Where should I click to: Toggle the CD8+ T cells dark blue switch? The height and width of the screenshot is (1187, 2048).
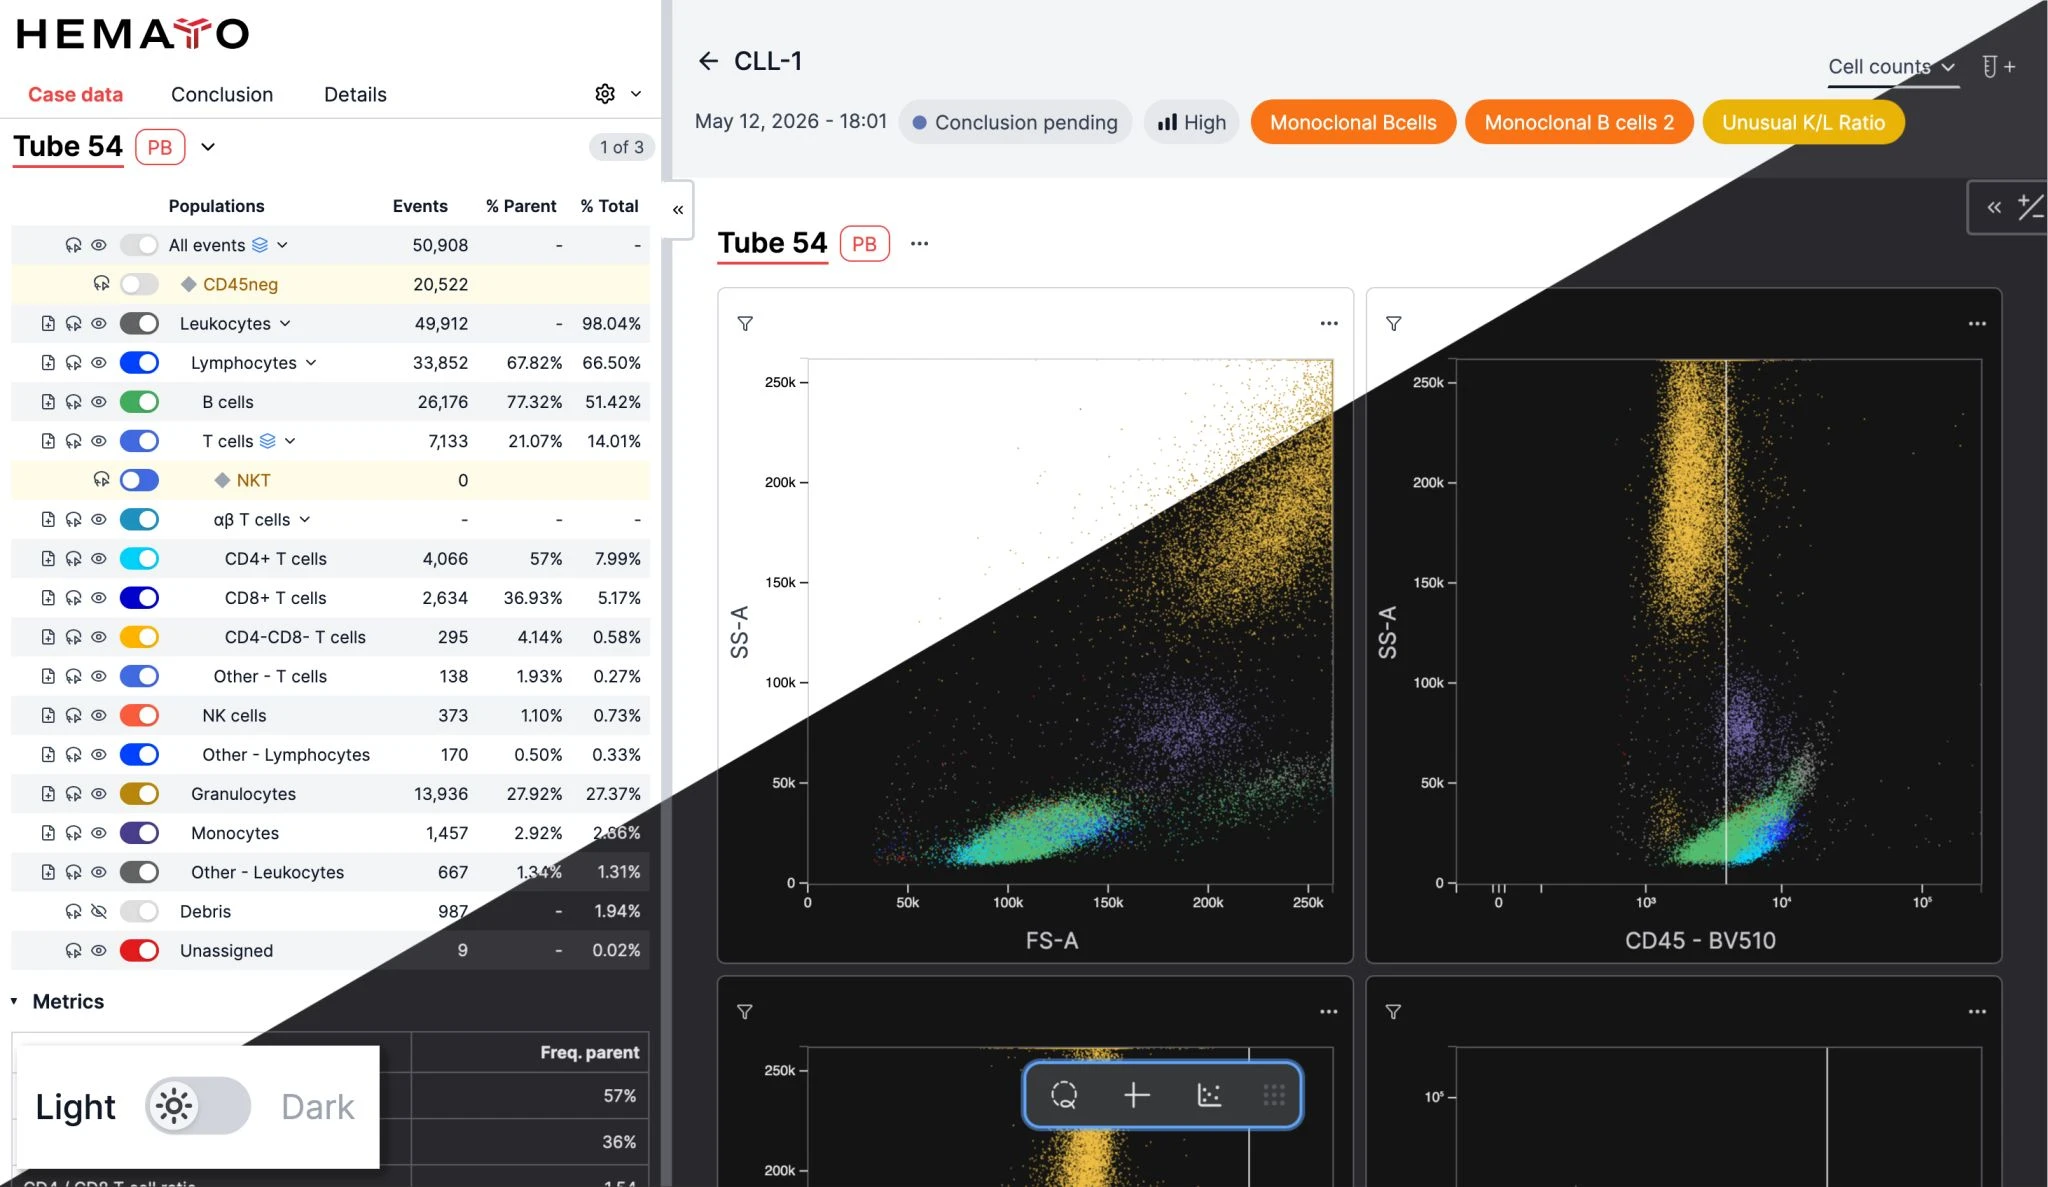pyautogui.click(x=139, y=598)
